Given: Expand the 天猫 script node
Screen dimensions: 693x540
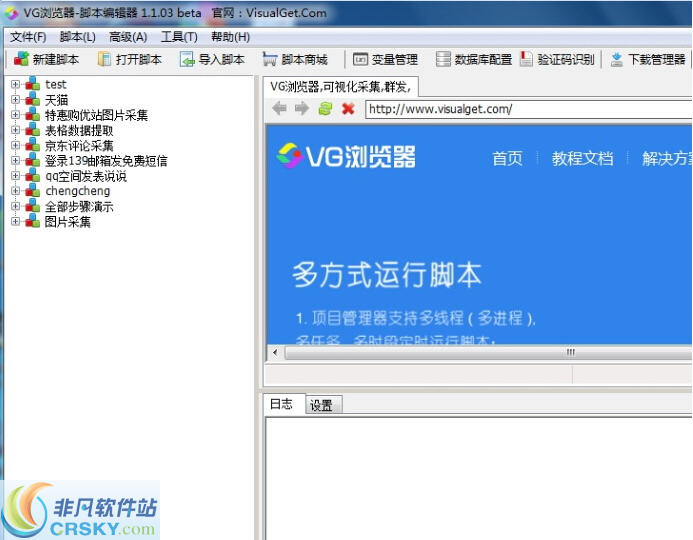Looking at the screenshot, I should click(x=15, y=99).
